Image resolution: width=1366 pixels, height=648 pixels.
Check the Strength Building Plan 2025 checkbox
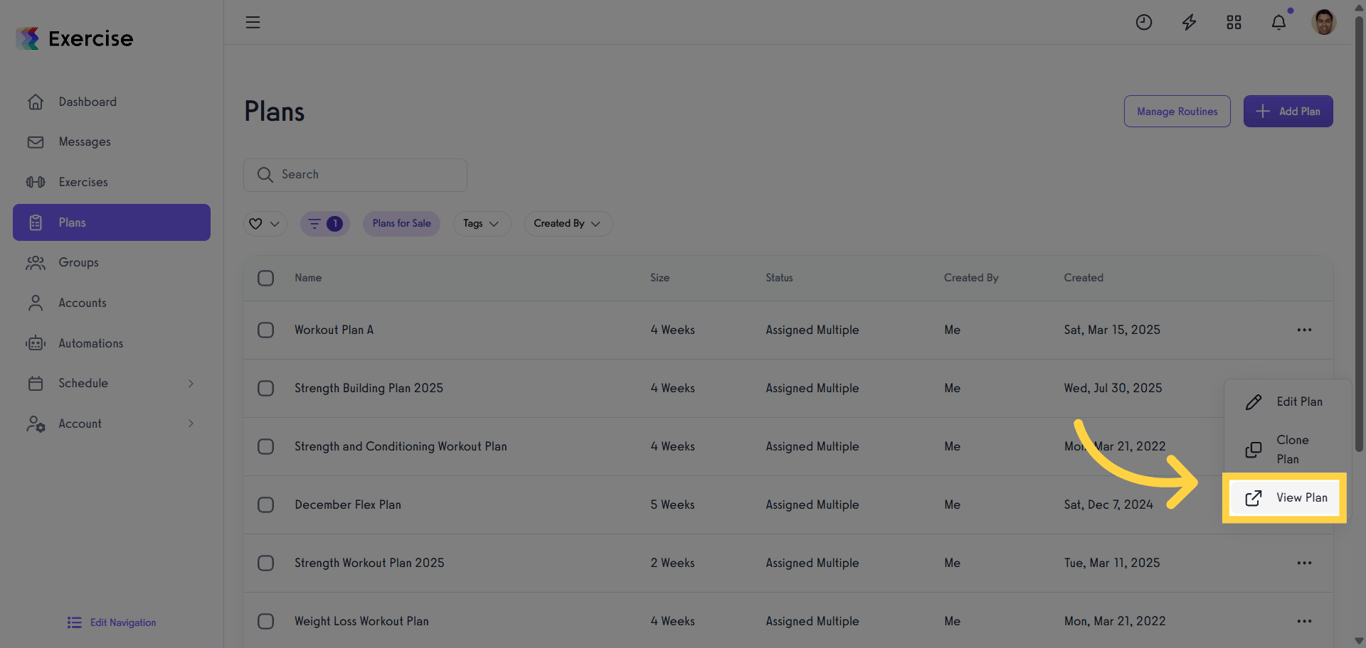(265, 388)
